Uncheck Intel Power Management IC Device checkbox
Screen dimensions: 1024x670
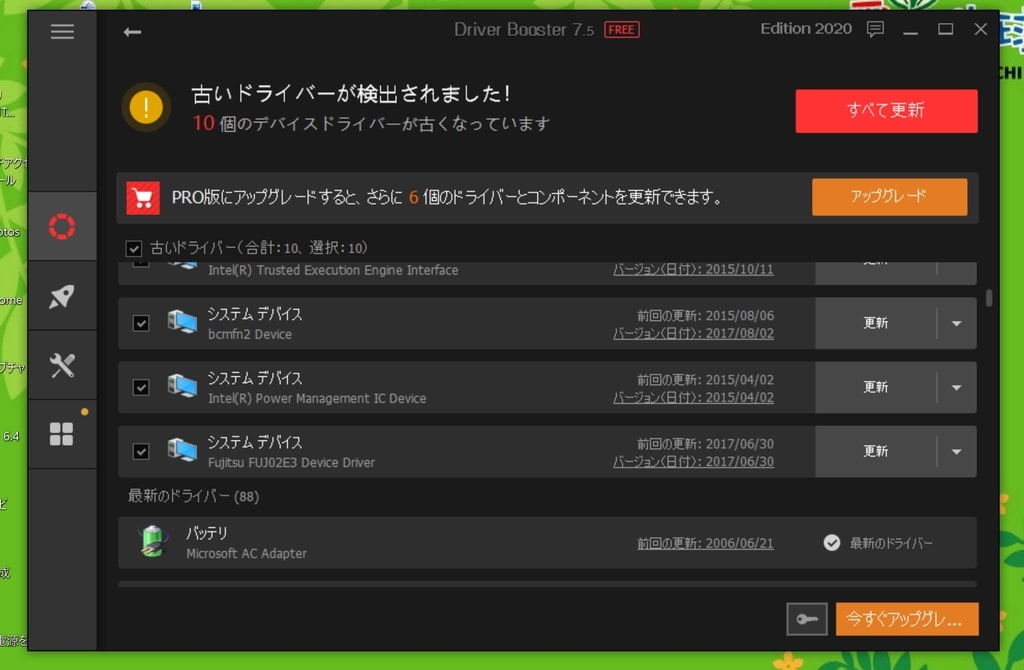click(x=141, y=387)
